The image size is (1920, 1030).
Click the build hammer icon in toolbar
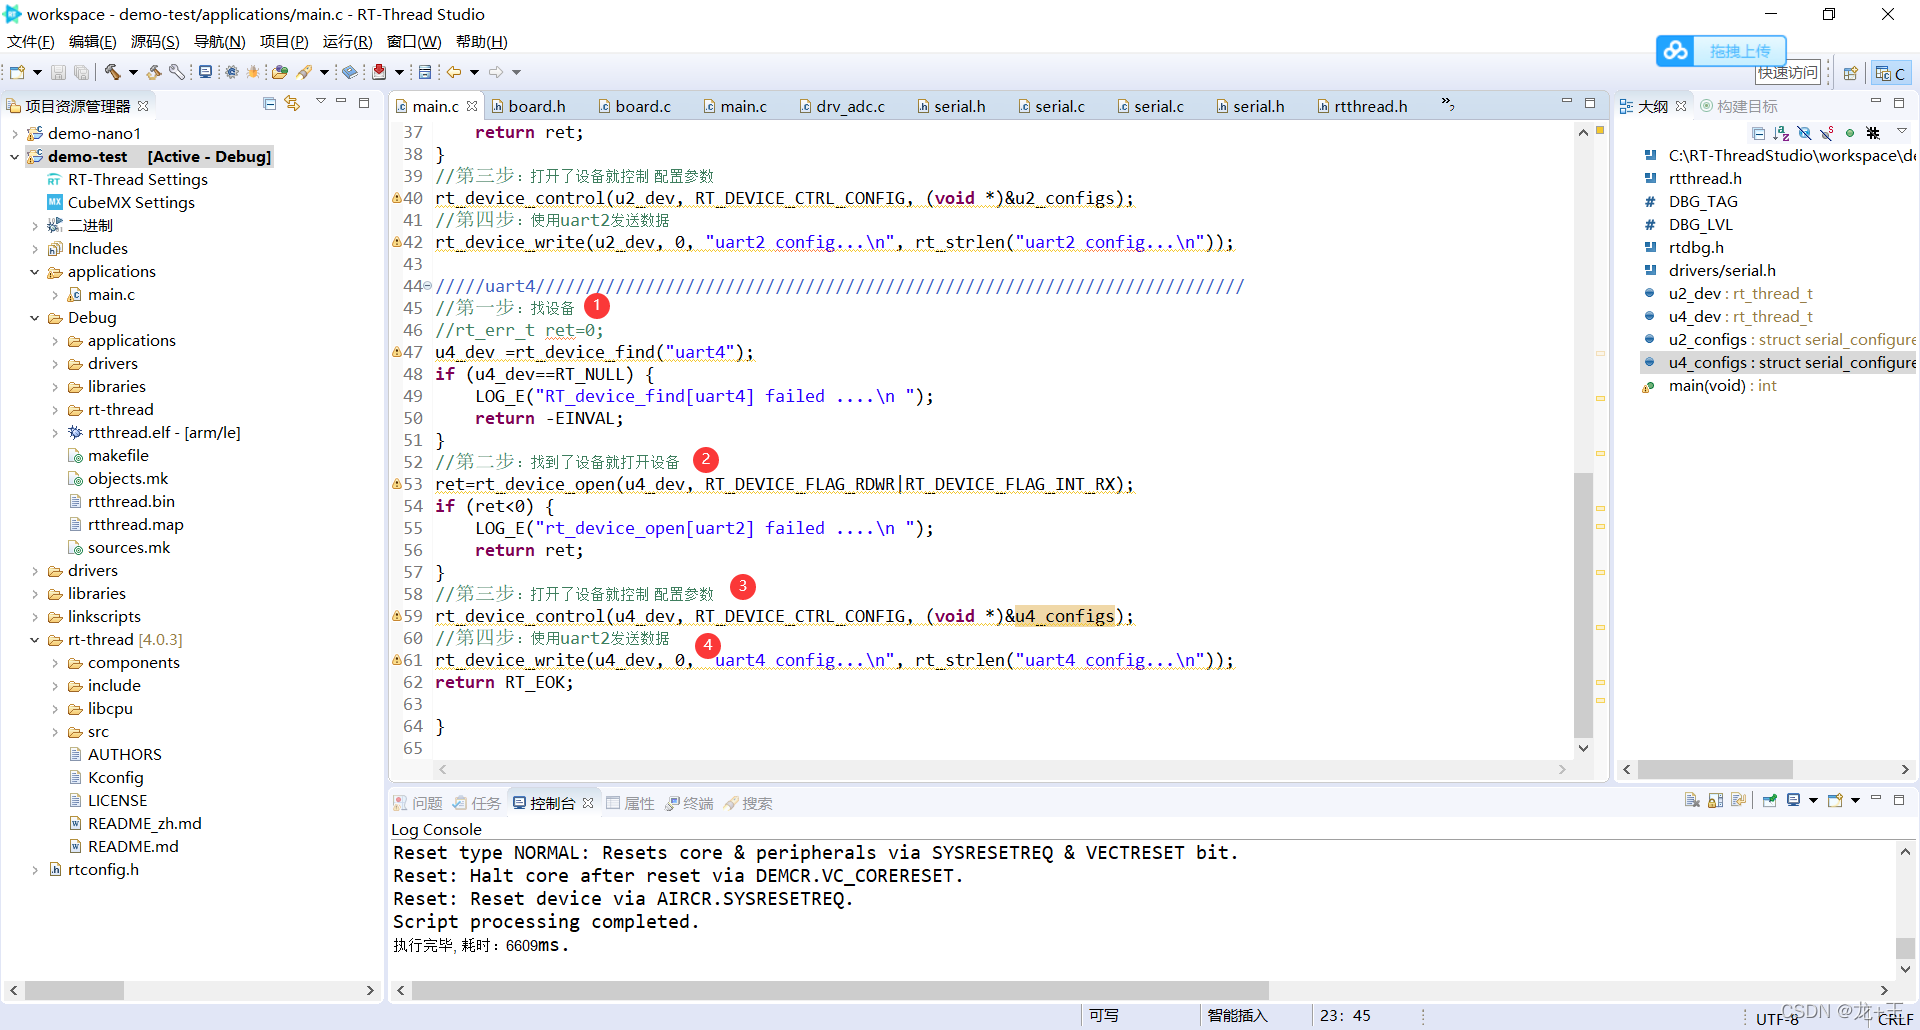coord(113,72)
